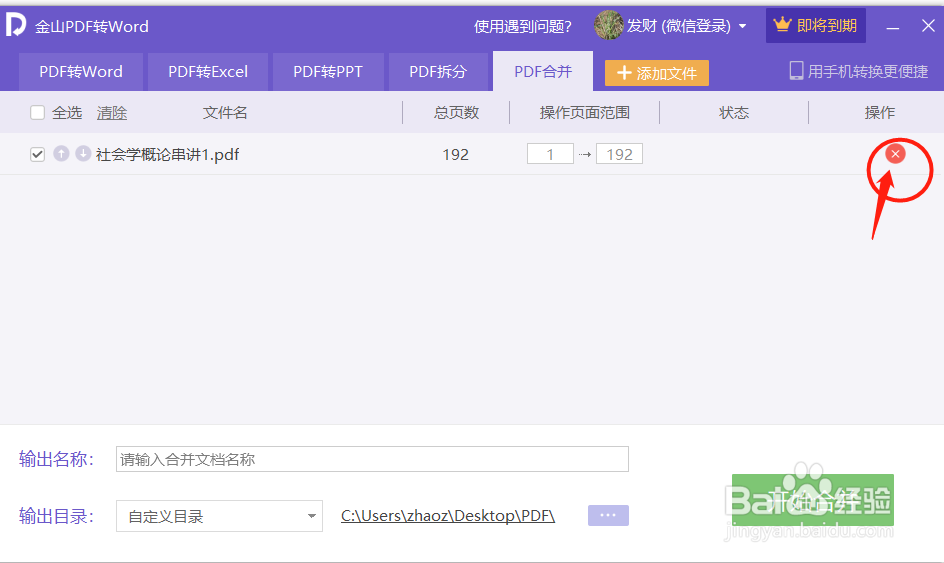Viewport: 944px width, 563px height.
Task: Click the 金山PDF转Word logo icon
Action: (16, 25)
